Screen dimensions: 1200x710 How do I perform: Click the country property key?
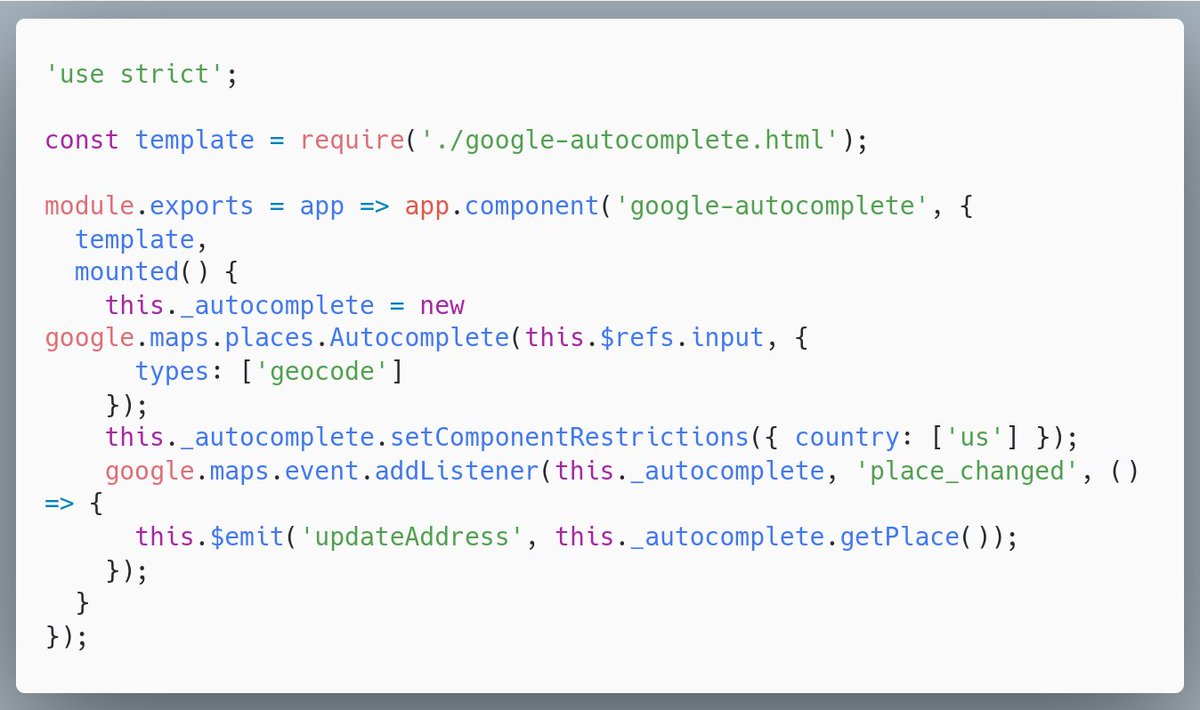(x=846, y=437)
